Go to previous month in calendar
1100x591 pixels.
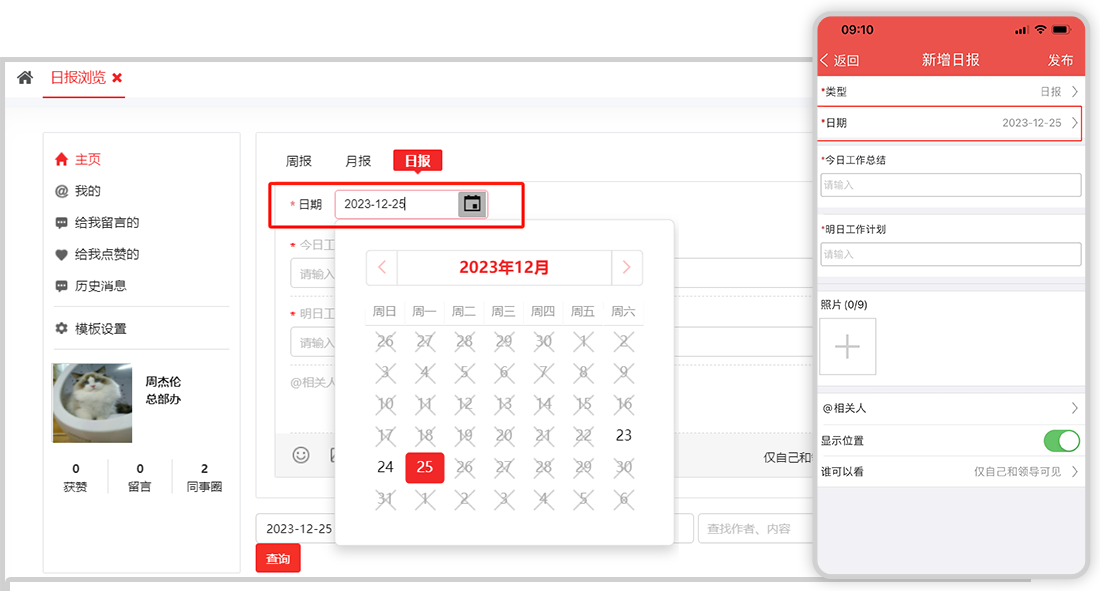point(382,268)
